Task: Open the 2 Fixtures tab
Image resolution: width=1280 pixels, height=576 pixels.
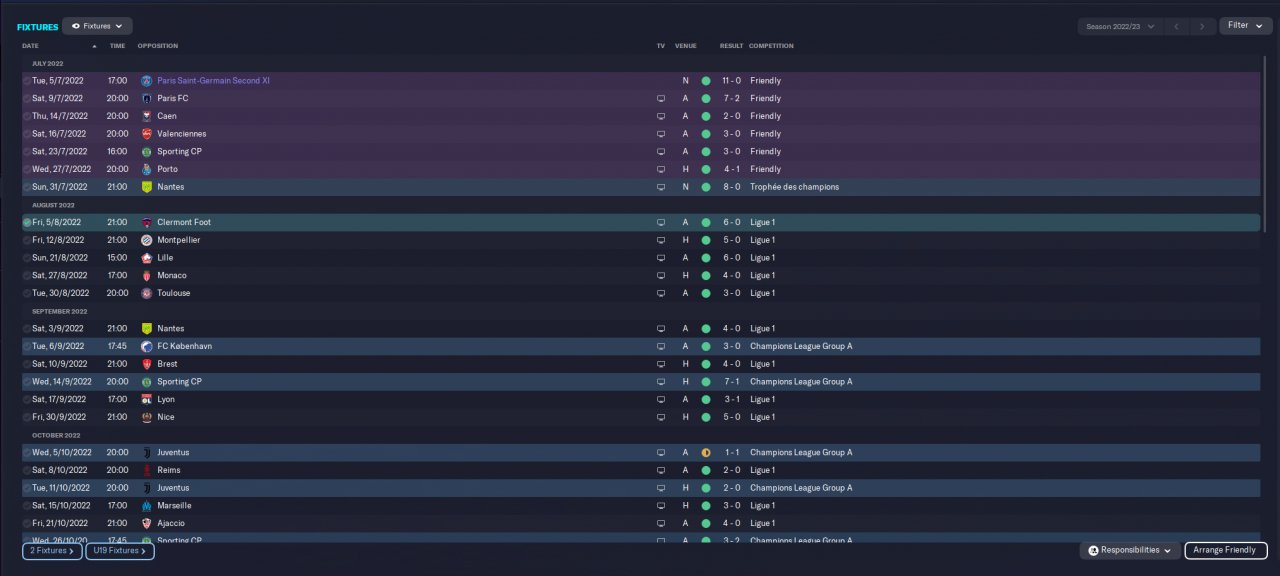Action: tap(52, 551)
